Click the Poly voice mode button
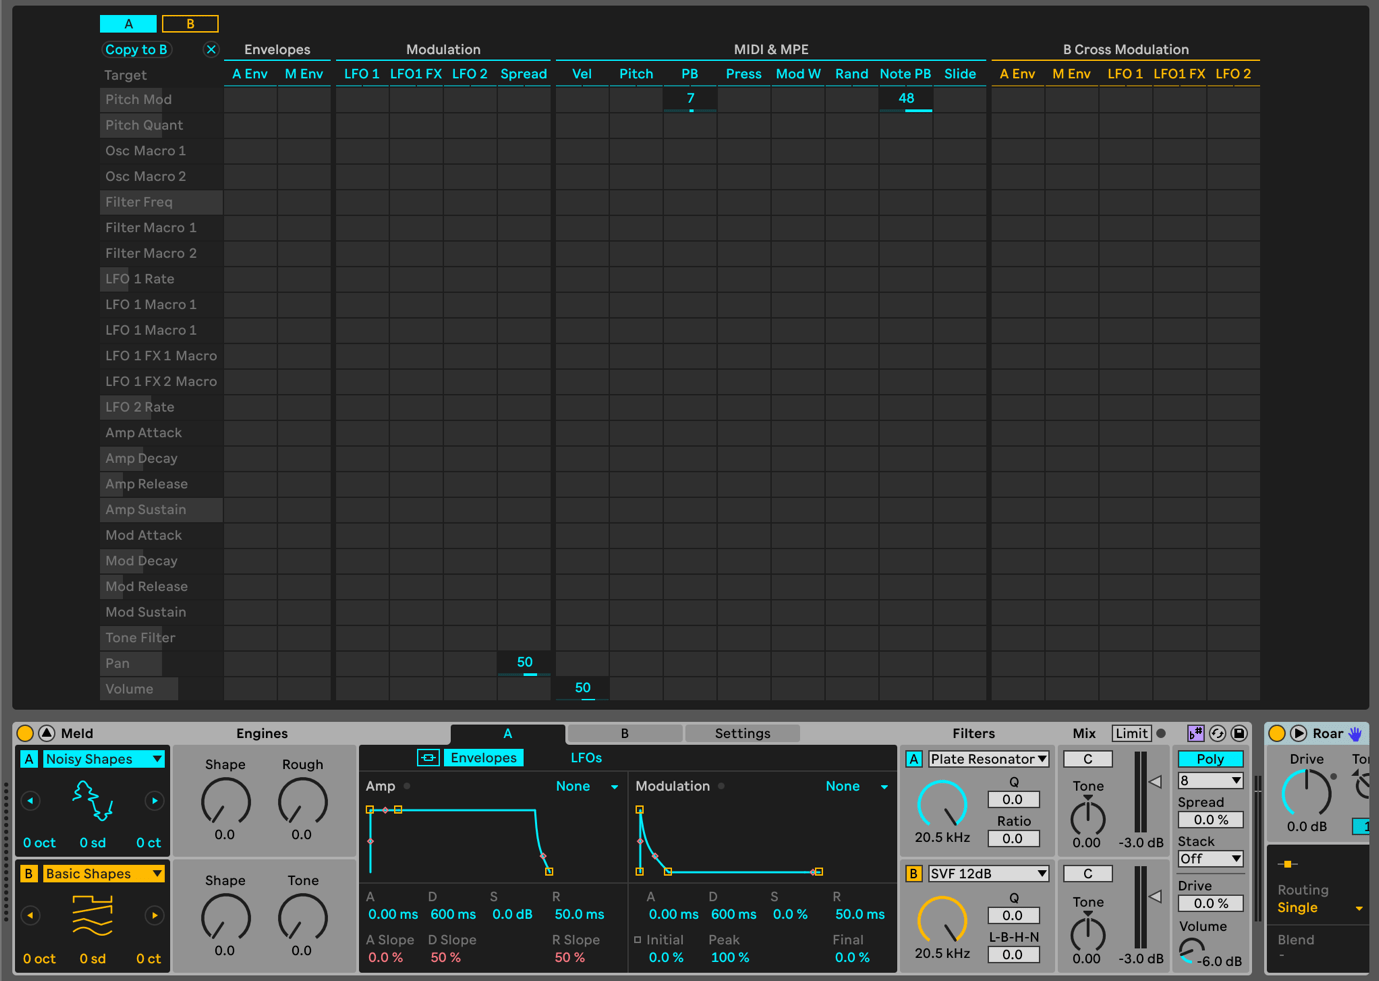 coord(1210,759)
